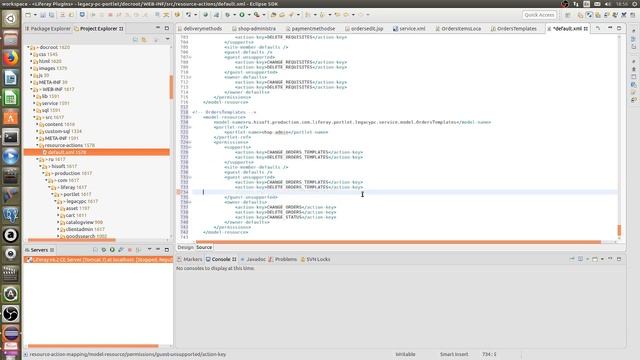Click the Project Explorer vertical scrollbar
The height and width of the screenshot is (360, 640).
(x=171, y=87)
